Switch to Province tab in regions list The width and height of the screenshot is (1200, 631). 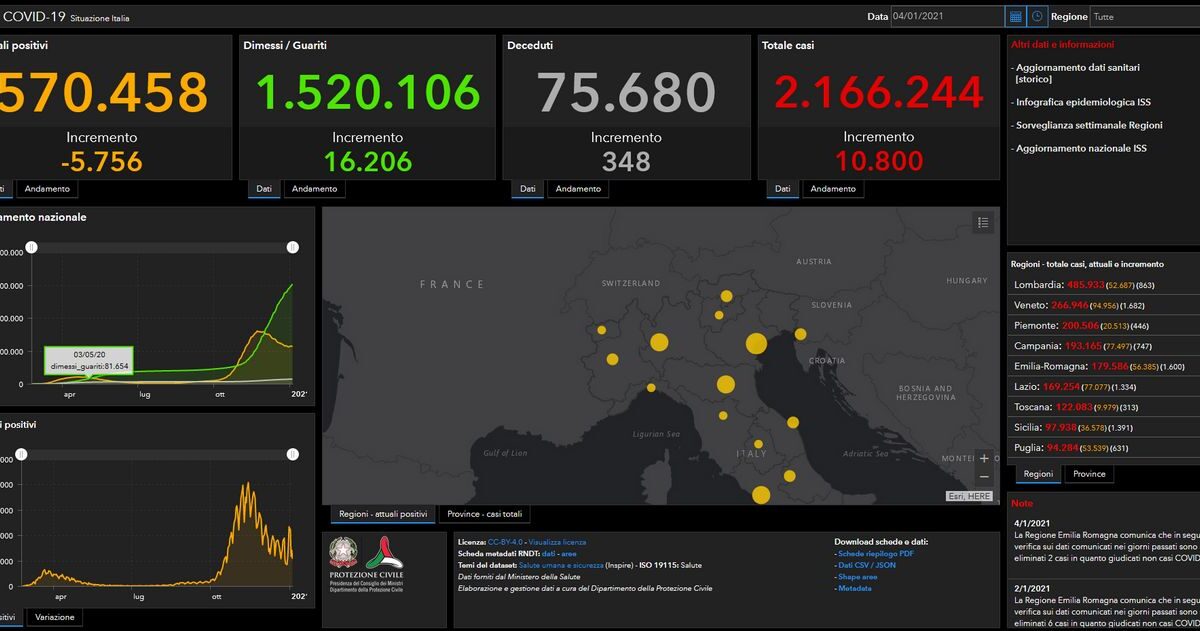[x=1089, y=474]
